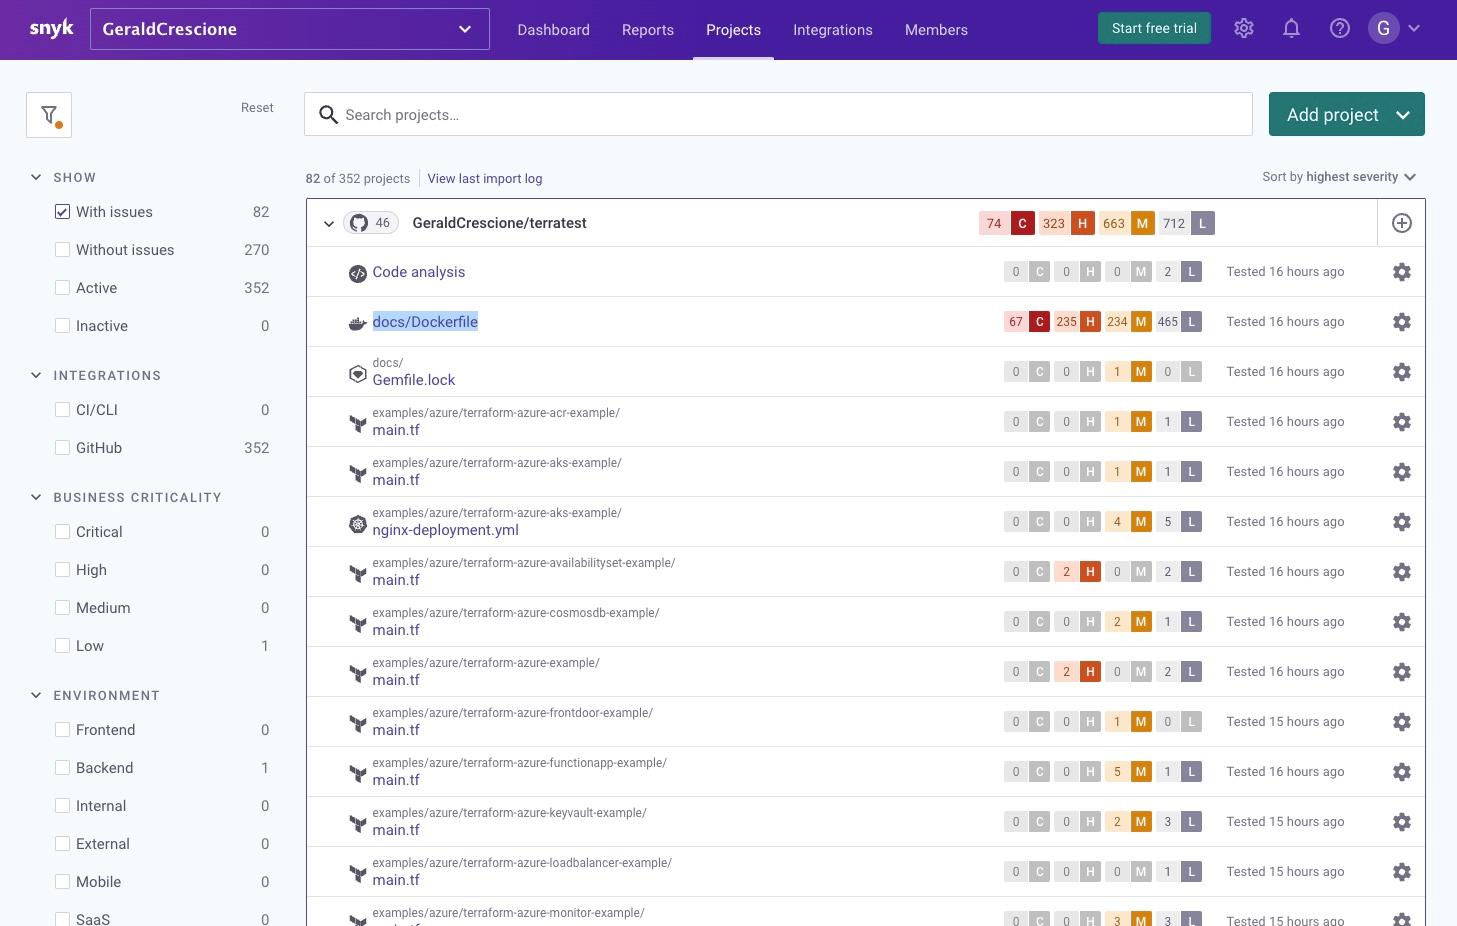Open settings gear for terraform-azure-frontdoor-example main.tf
The height and width of the screenshot is (926, 1457).
point(1402,722)
